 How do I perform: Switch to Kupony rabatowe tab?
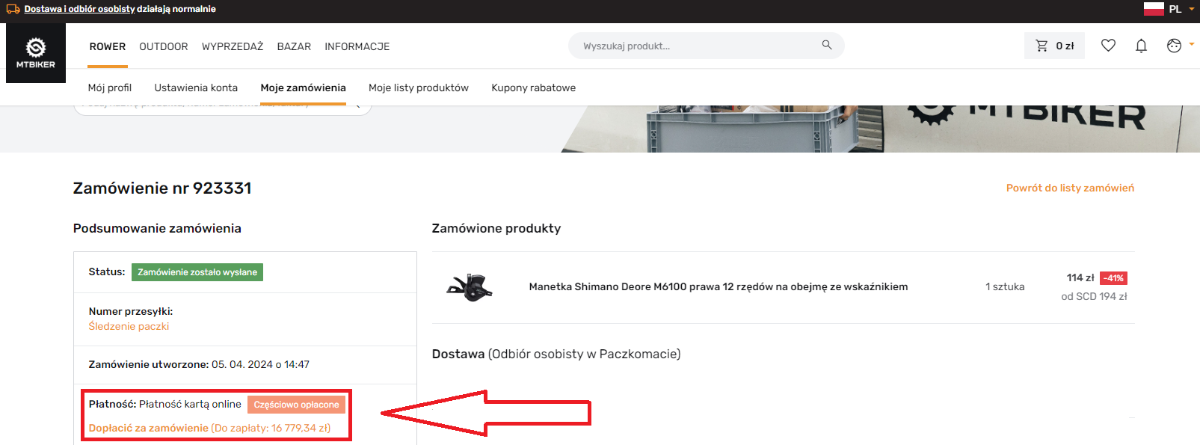(x=533, y=88)
